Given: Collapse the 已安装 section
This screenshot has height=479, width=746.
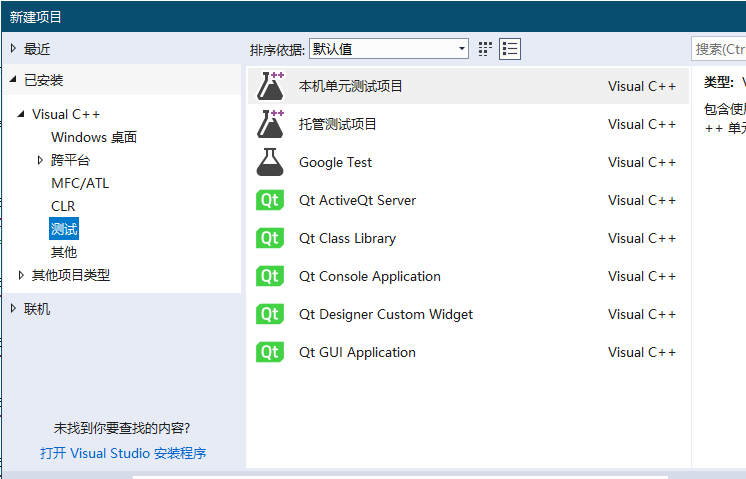Looking at the screenshot, I should pos(13,79).
